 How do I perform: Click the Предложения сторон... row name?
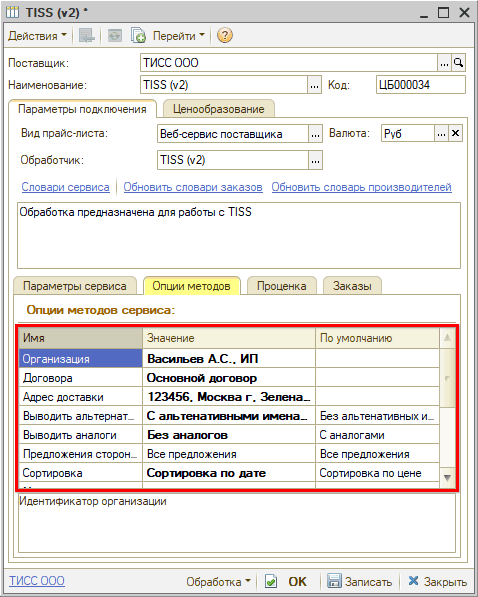click(81, 454)
